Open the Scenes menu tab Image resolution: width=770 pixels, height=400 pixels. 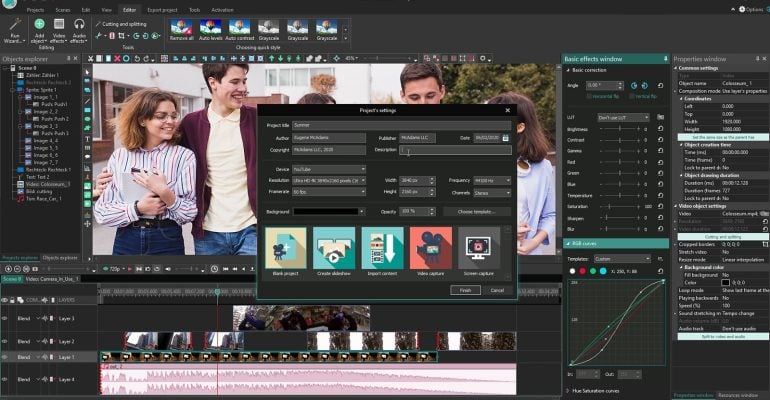[63, 10]
